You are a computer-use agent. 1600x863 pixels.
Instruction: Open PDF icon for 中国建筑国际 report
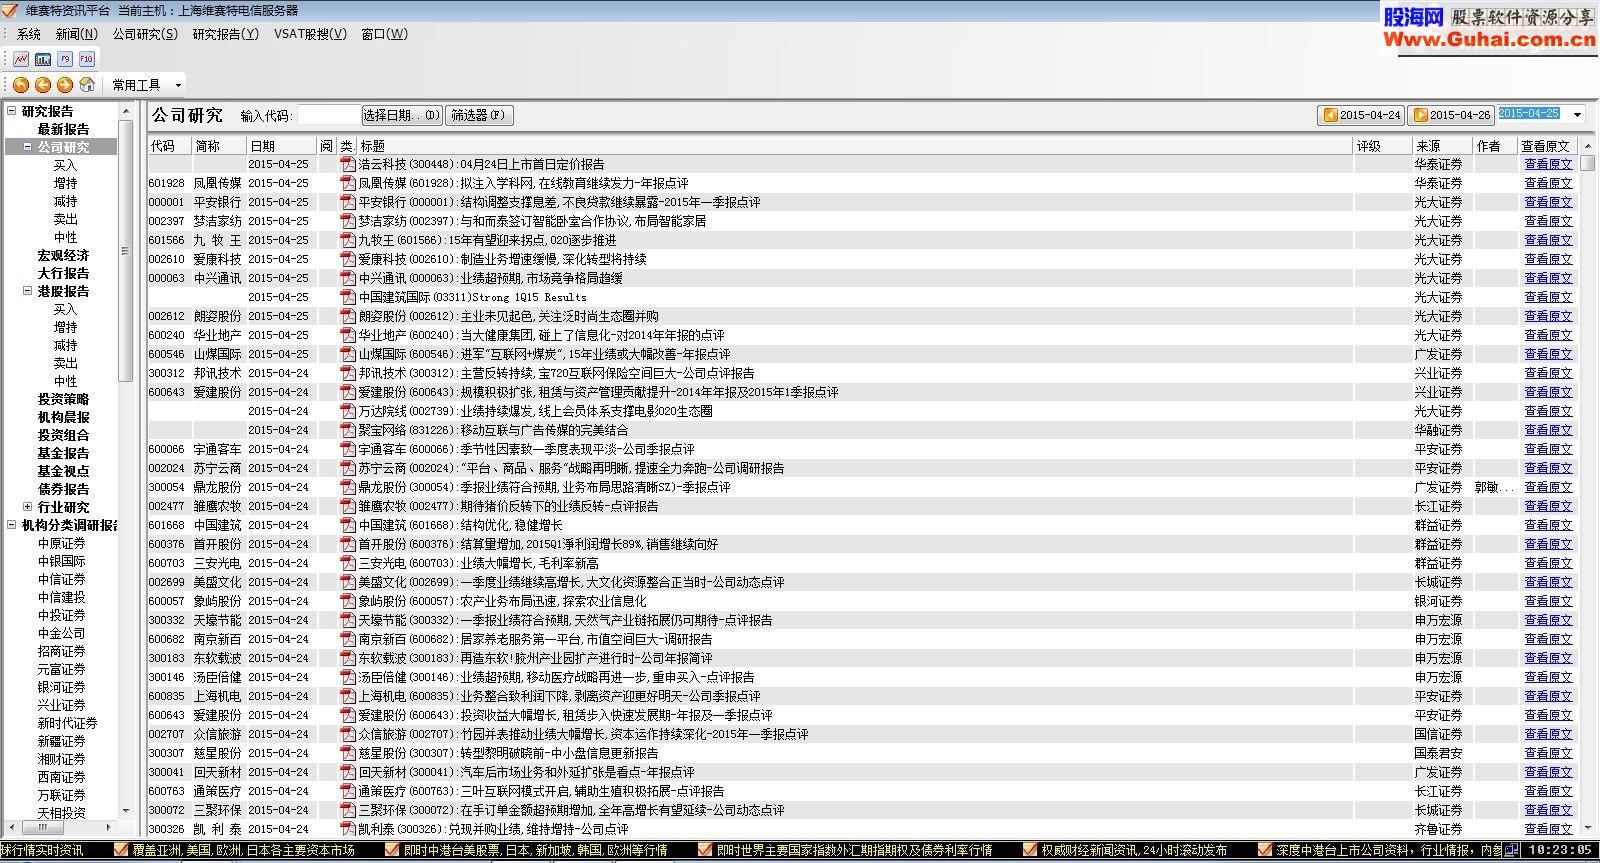[x=348, y=297]
